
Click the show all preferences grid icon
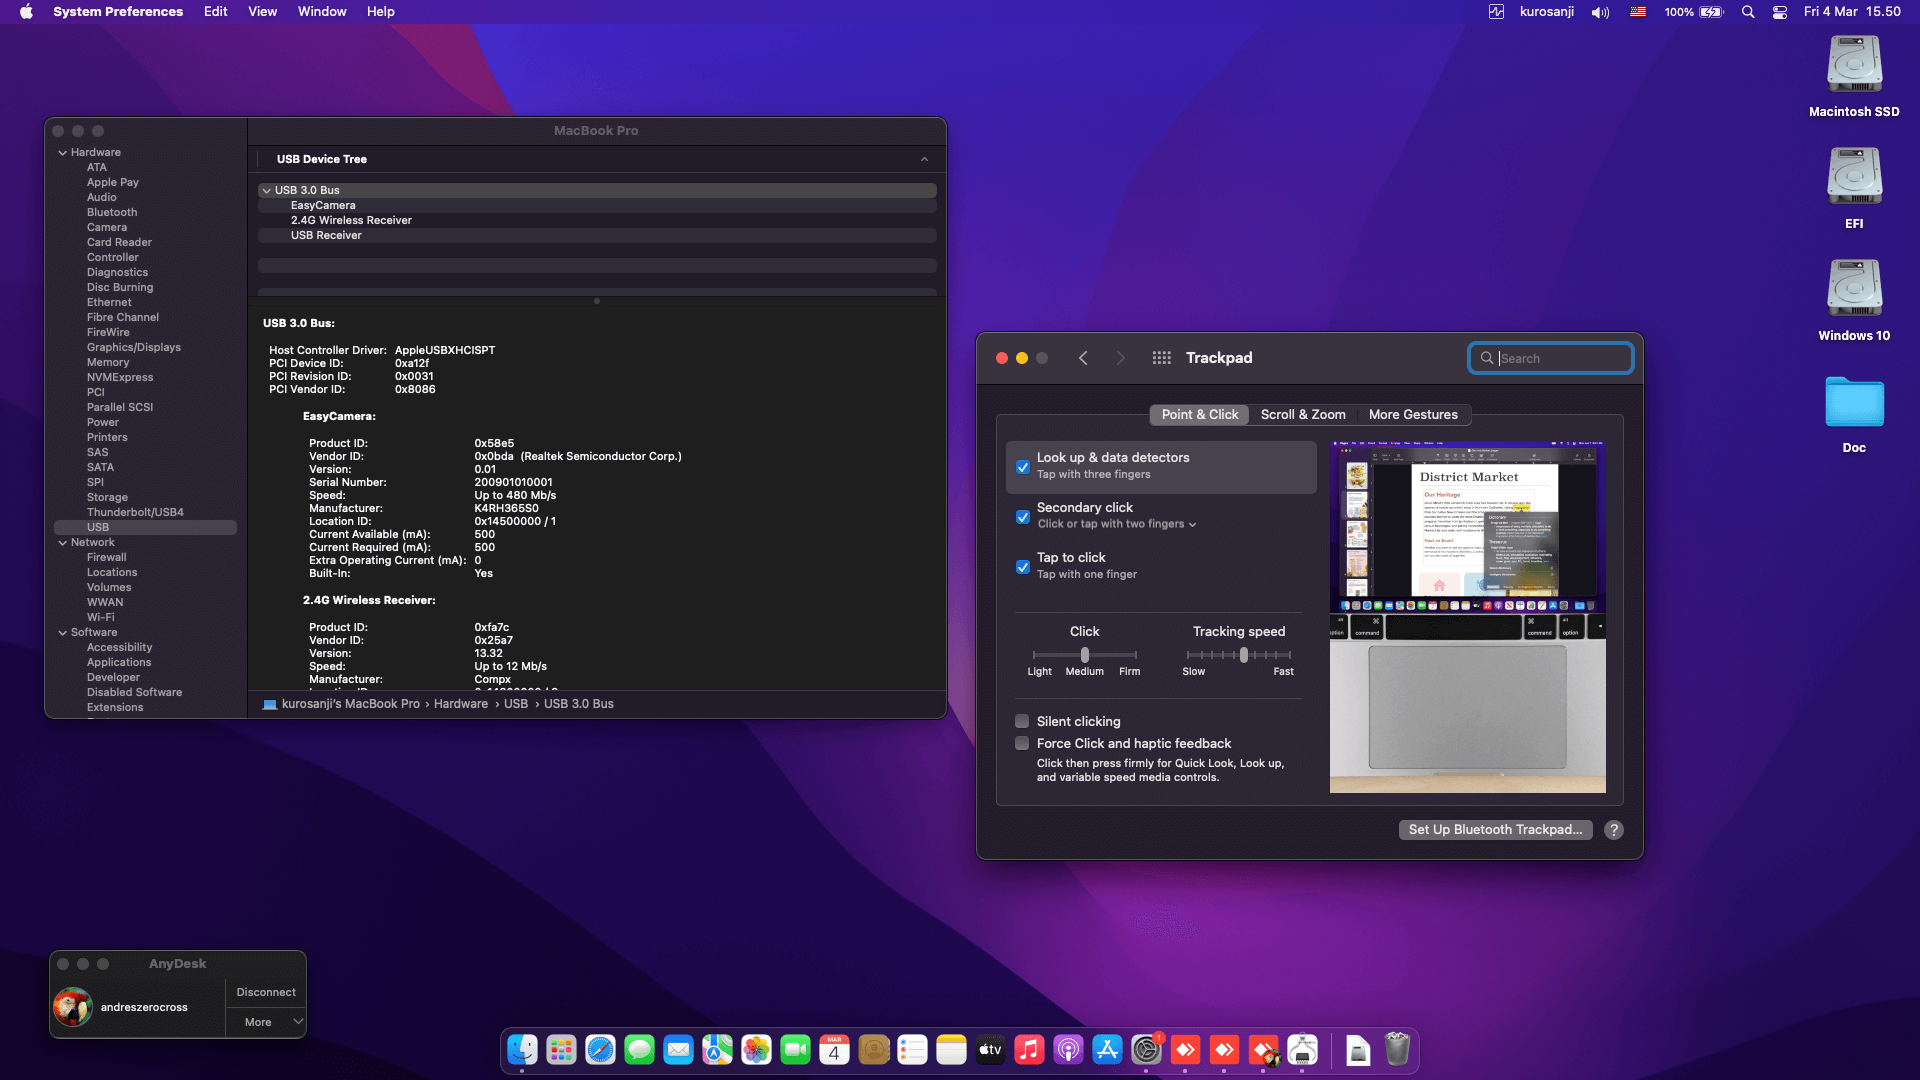coord(1161,357)
